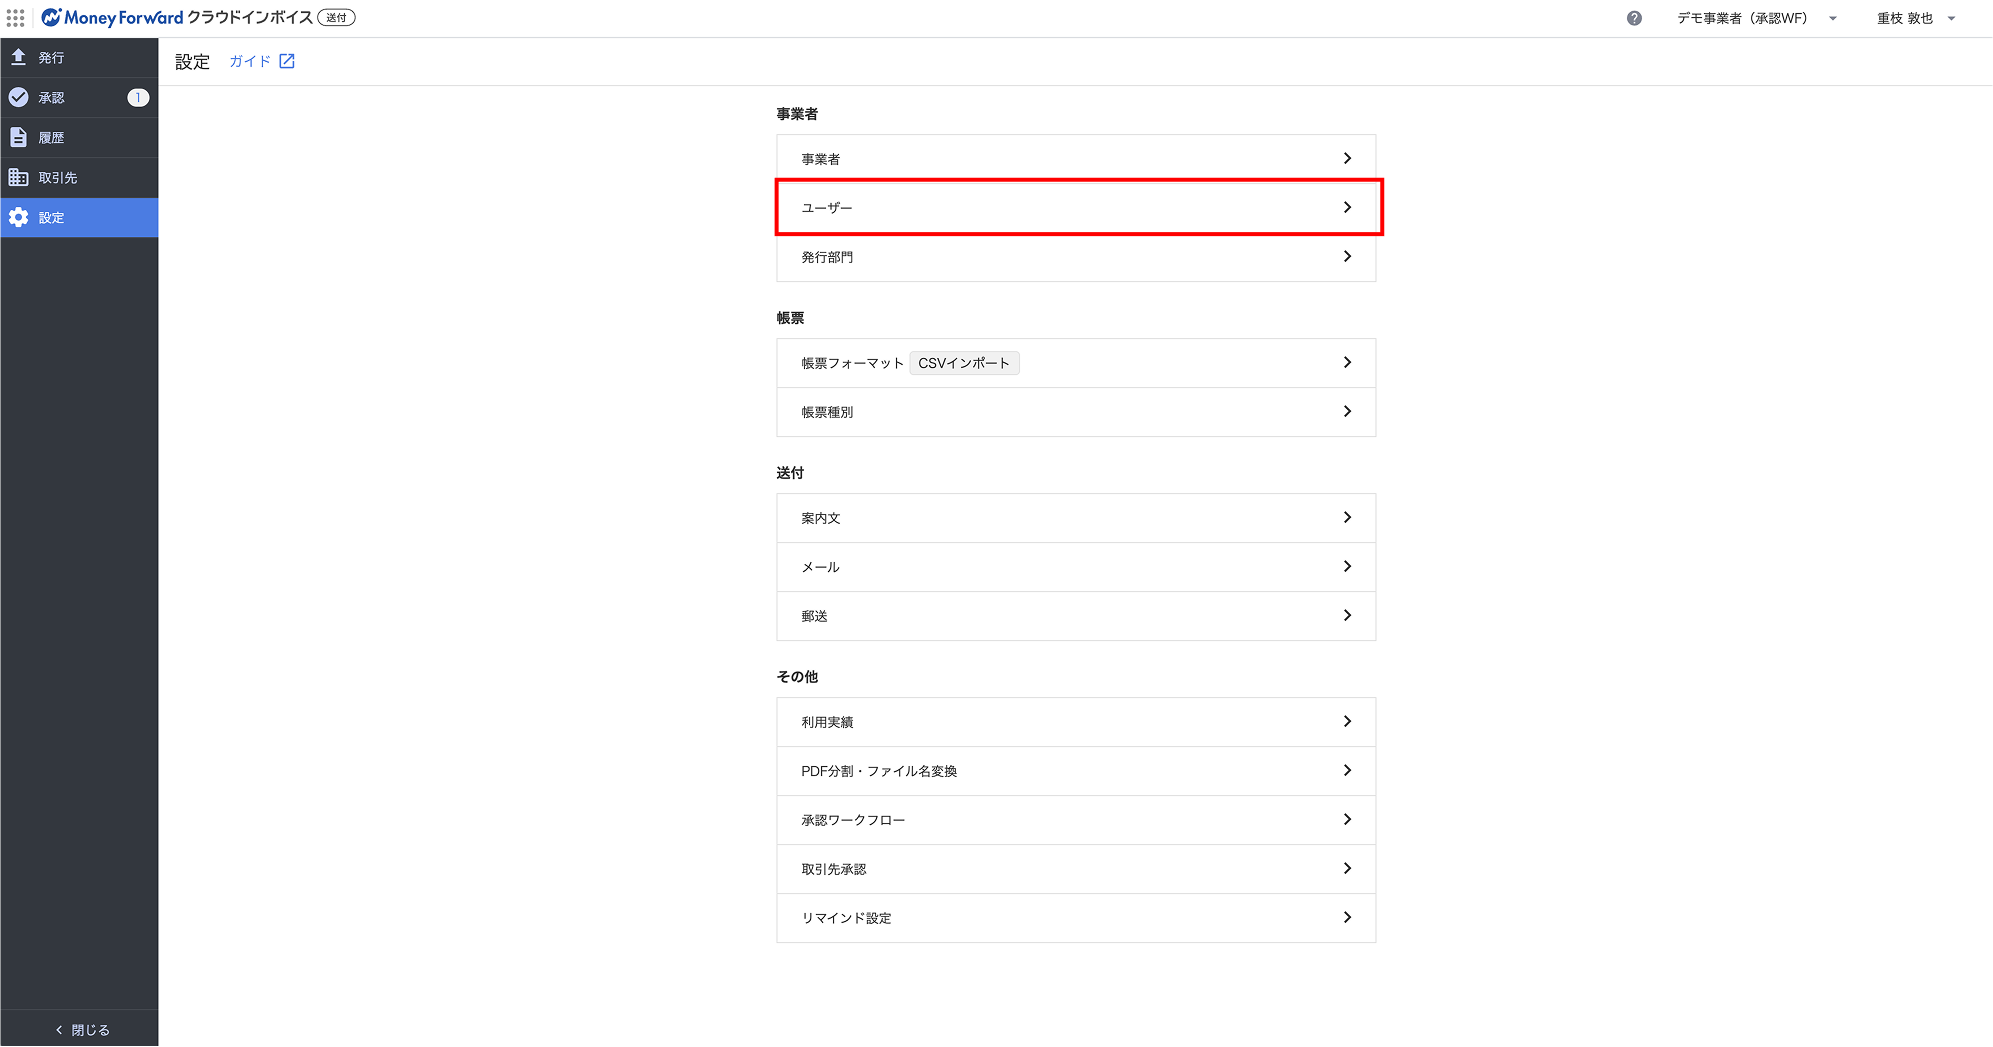Click the CSVインポート button
Image resolution: width=1993 pixels, height=1047 pixels.
pos(964,363)
